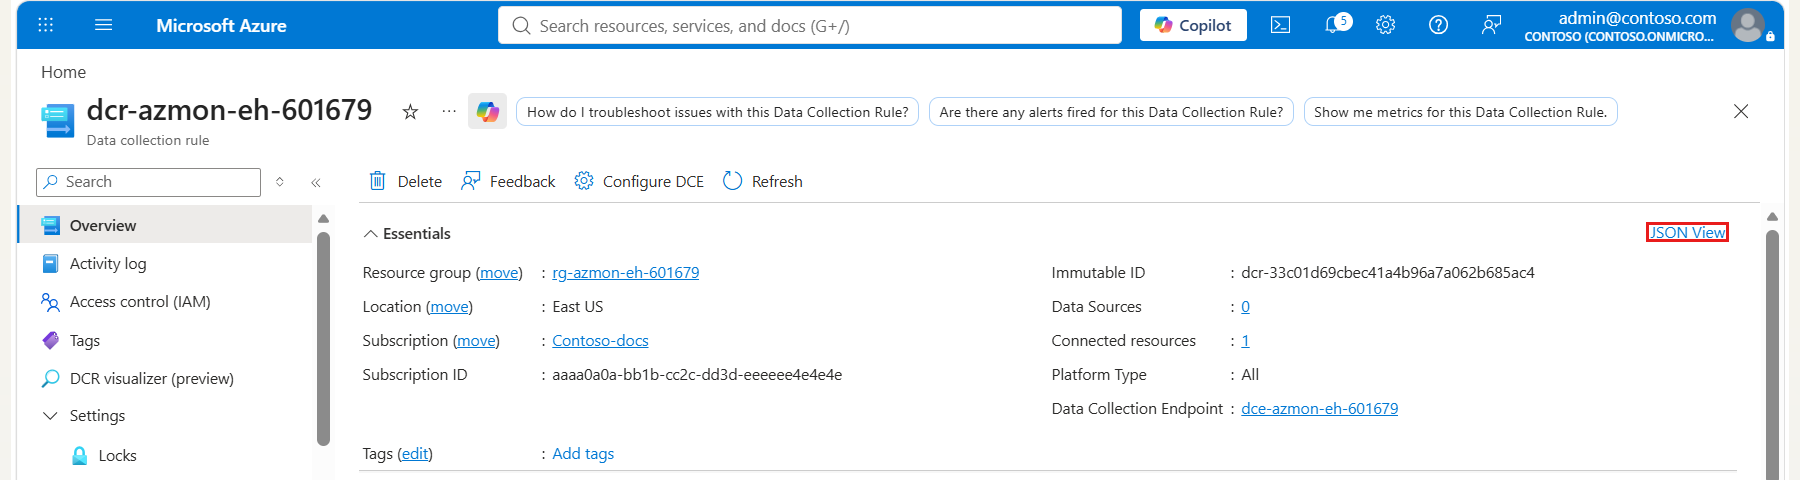Click move link next to Location
This screenshot has width=1800, height=480.
point(449,306)
